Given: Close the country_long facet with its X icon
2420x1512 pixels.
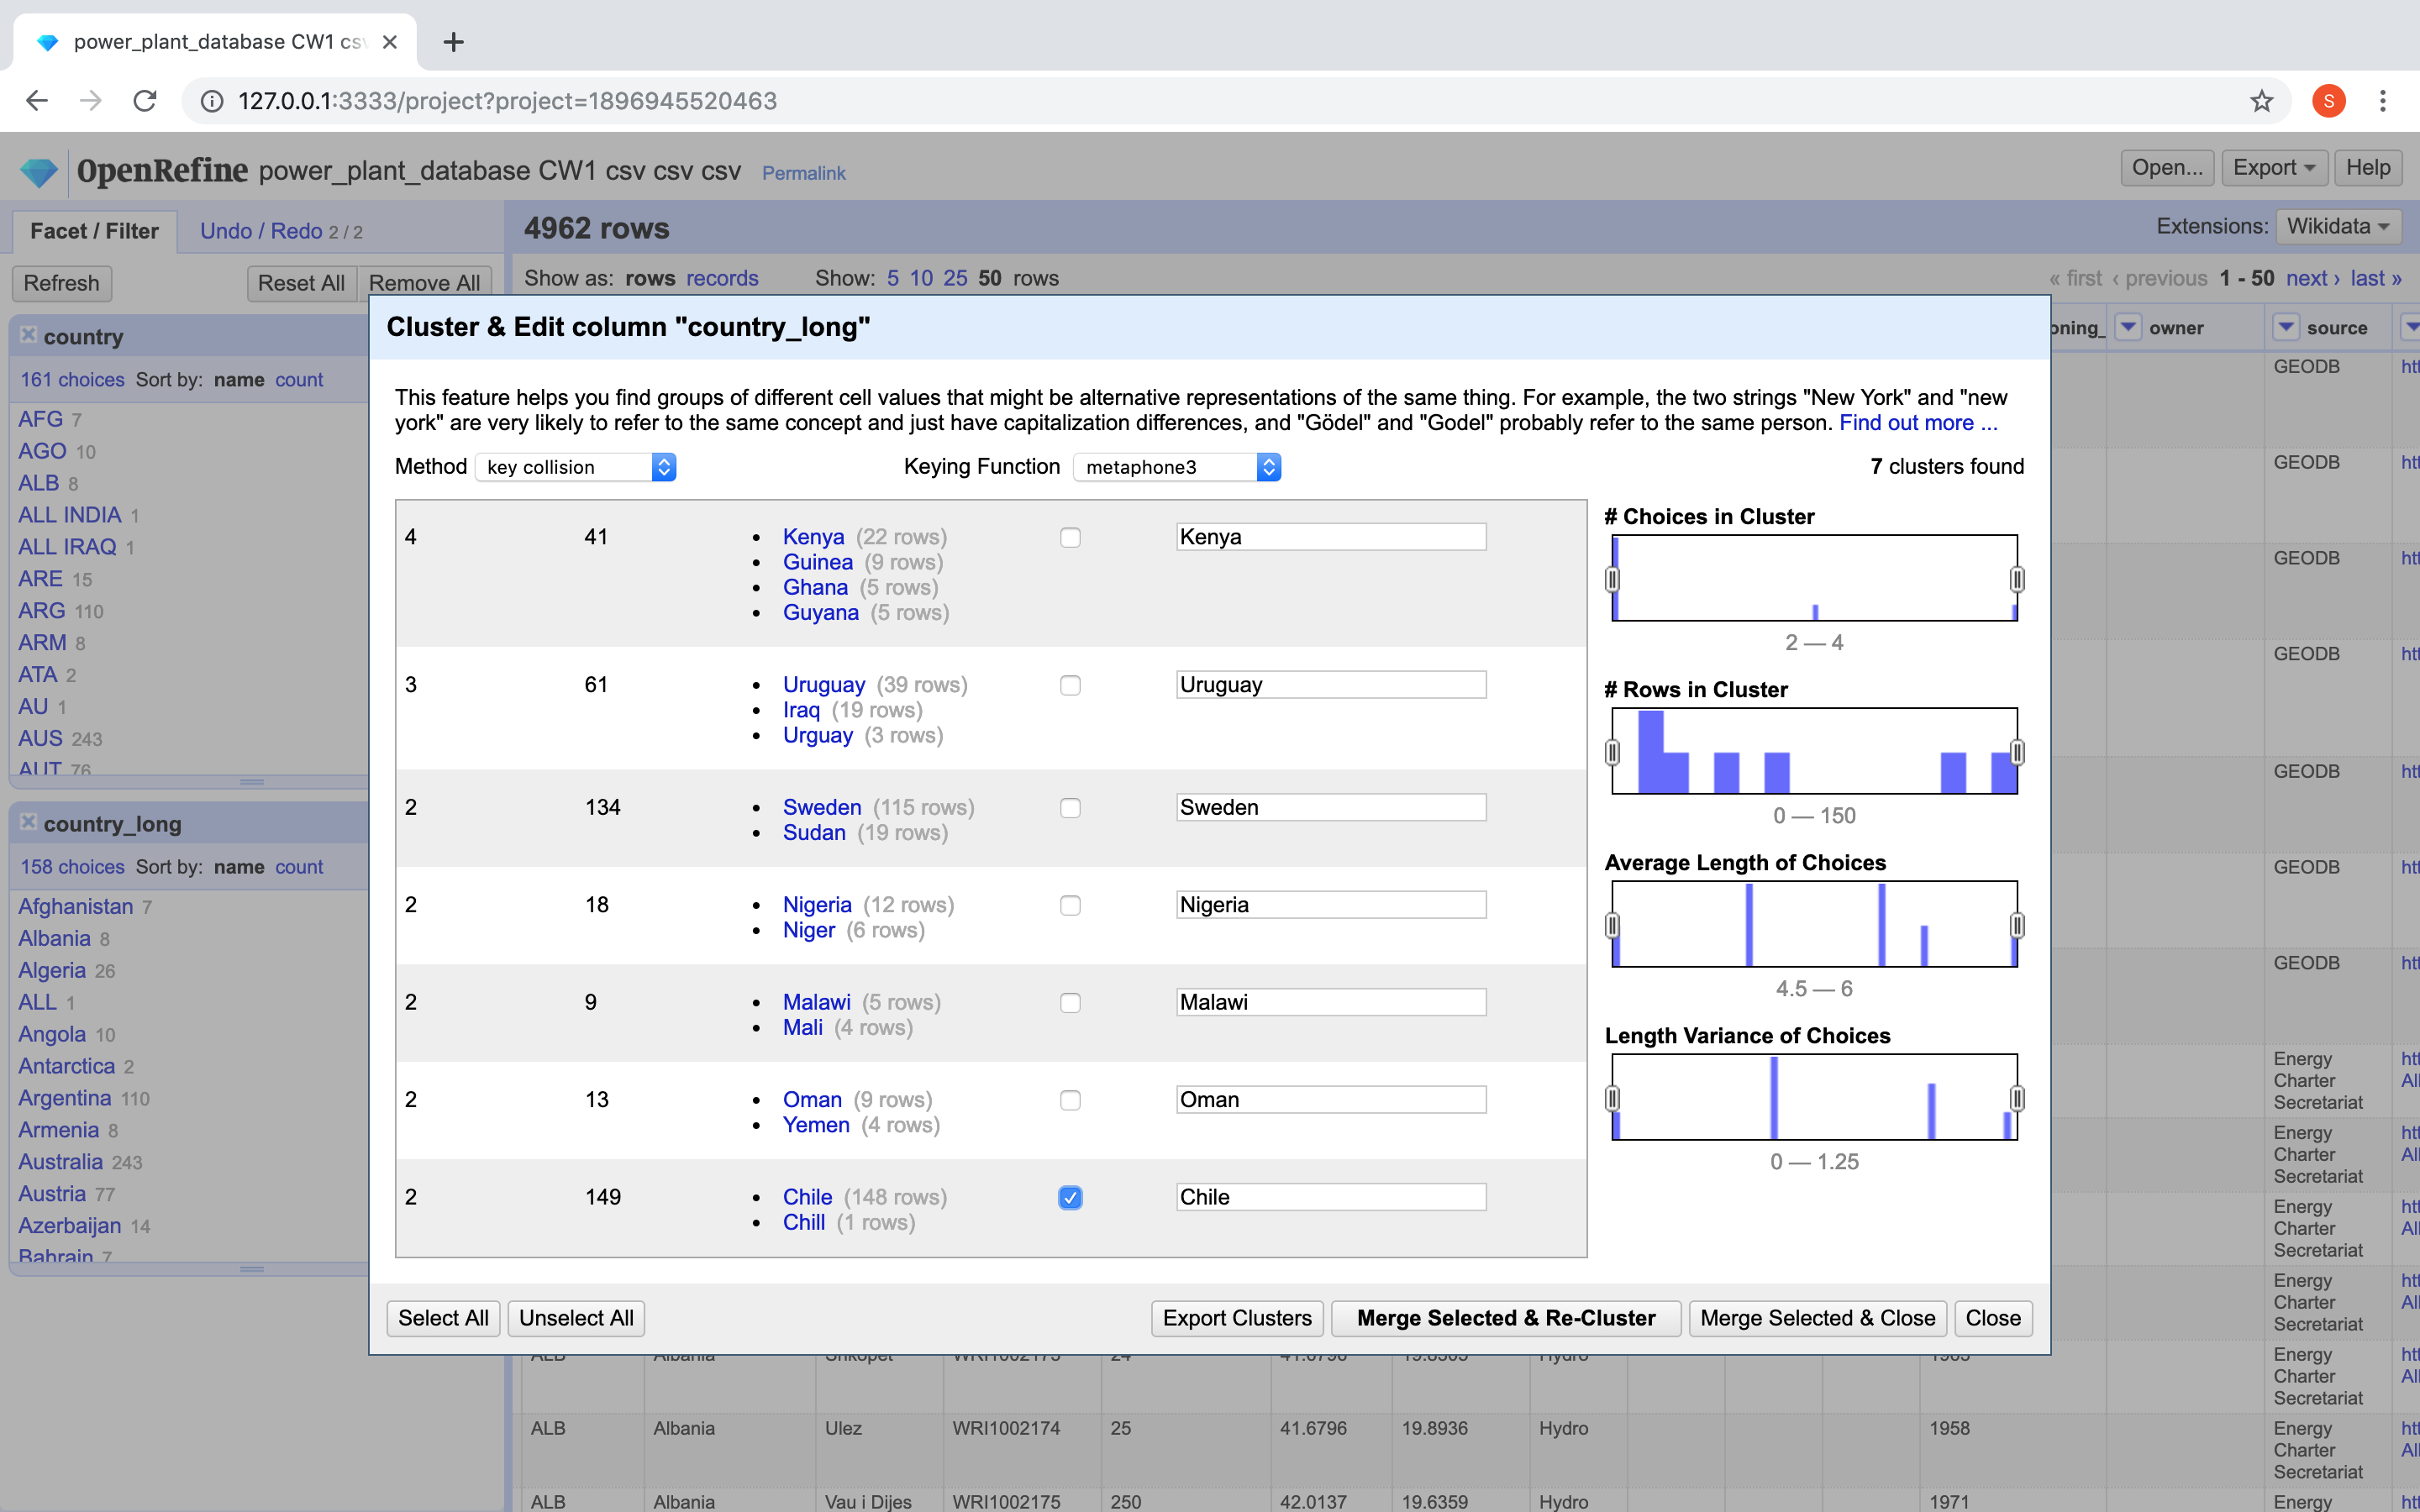Looking at the screenshot, I should (28, 822).
